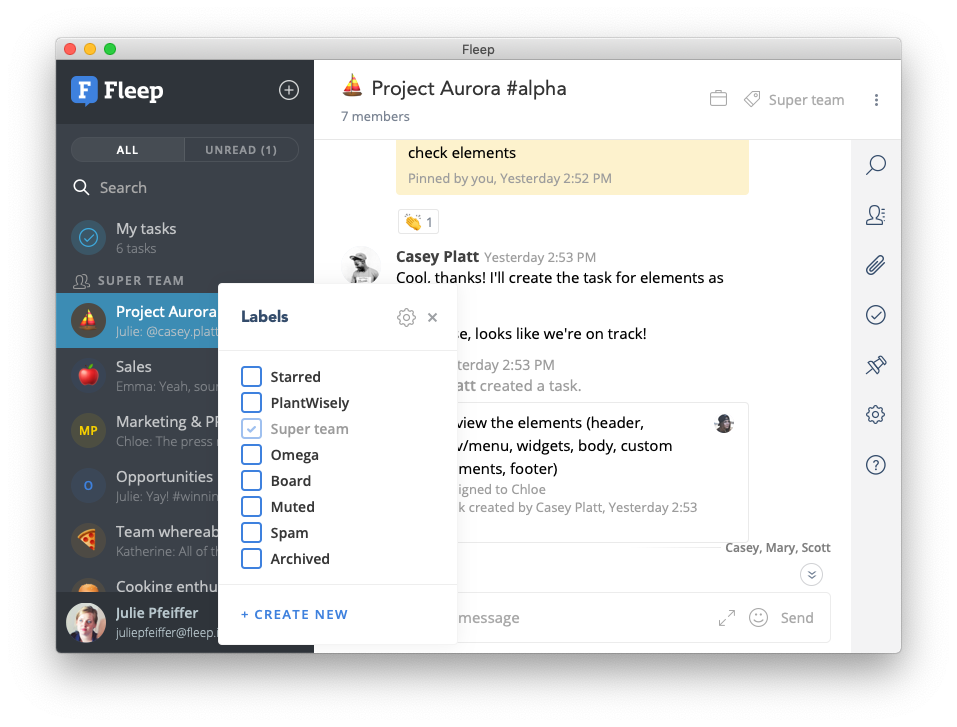Click the + CREATE NEW label link
This screenshot has width=957, height=727.
(294, 615)
